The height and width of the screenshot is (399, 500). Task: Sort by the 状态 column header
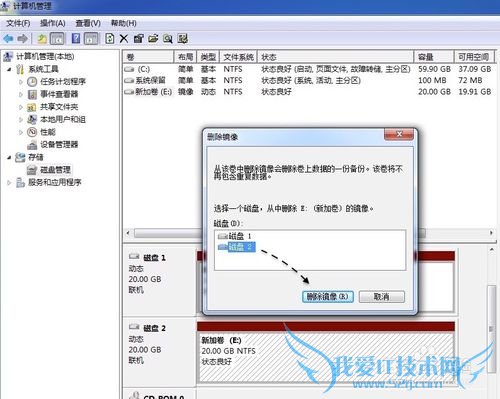tap(336, 57)
